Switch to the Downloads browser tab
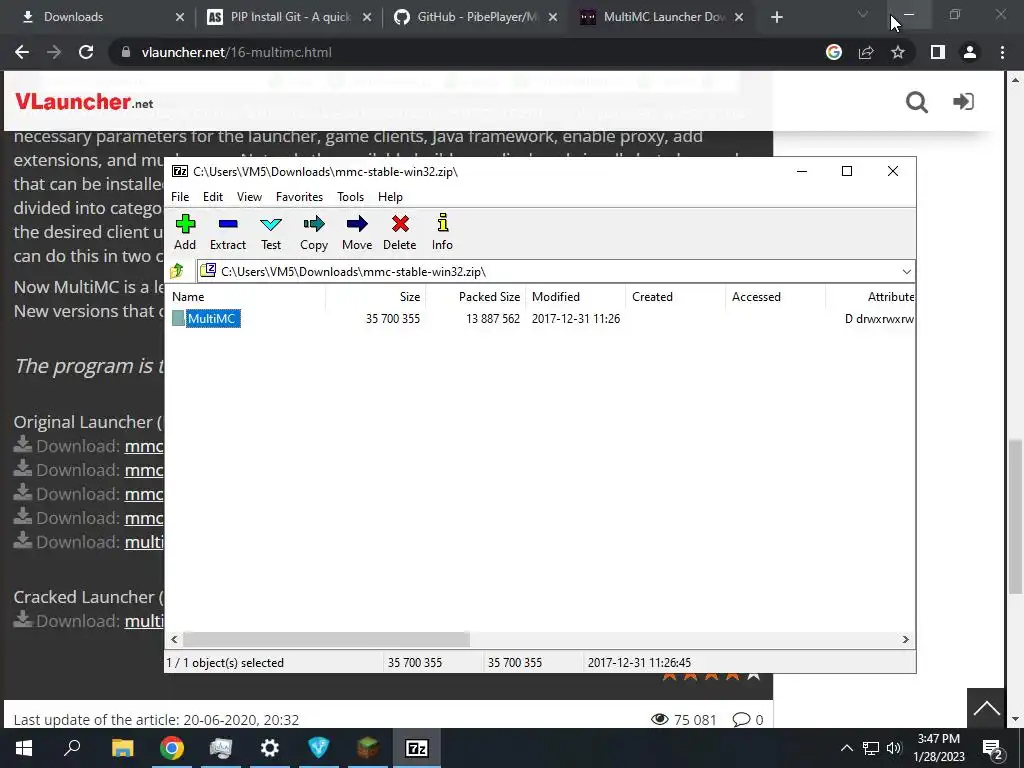The image size is (1024, 768). tap(98, 17)
